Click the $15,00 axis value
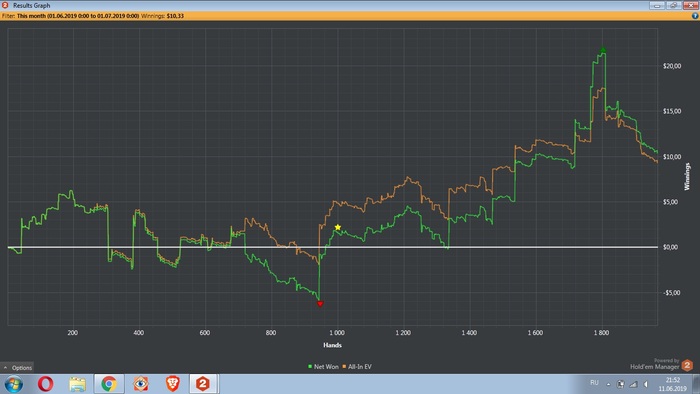The width and height of the screenshot is (700, 394). click(672, 111)
